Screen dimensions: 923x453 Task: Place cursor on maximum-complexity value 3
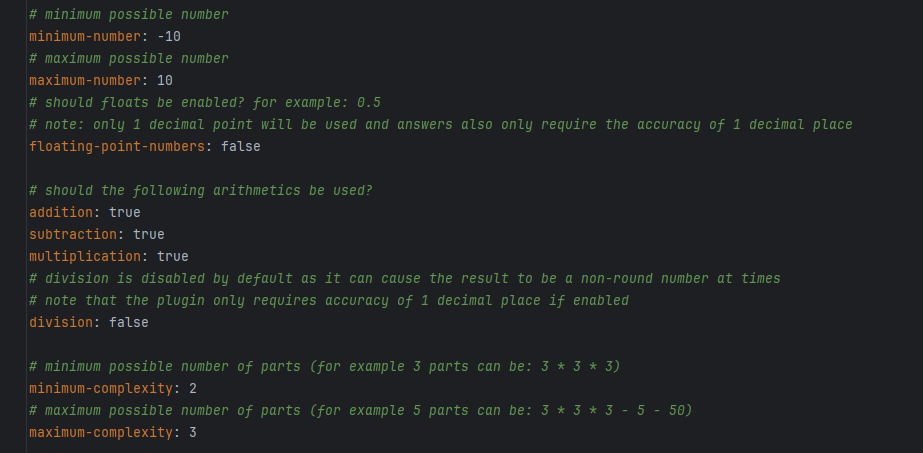click(193, 432)
